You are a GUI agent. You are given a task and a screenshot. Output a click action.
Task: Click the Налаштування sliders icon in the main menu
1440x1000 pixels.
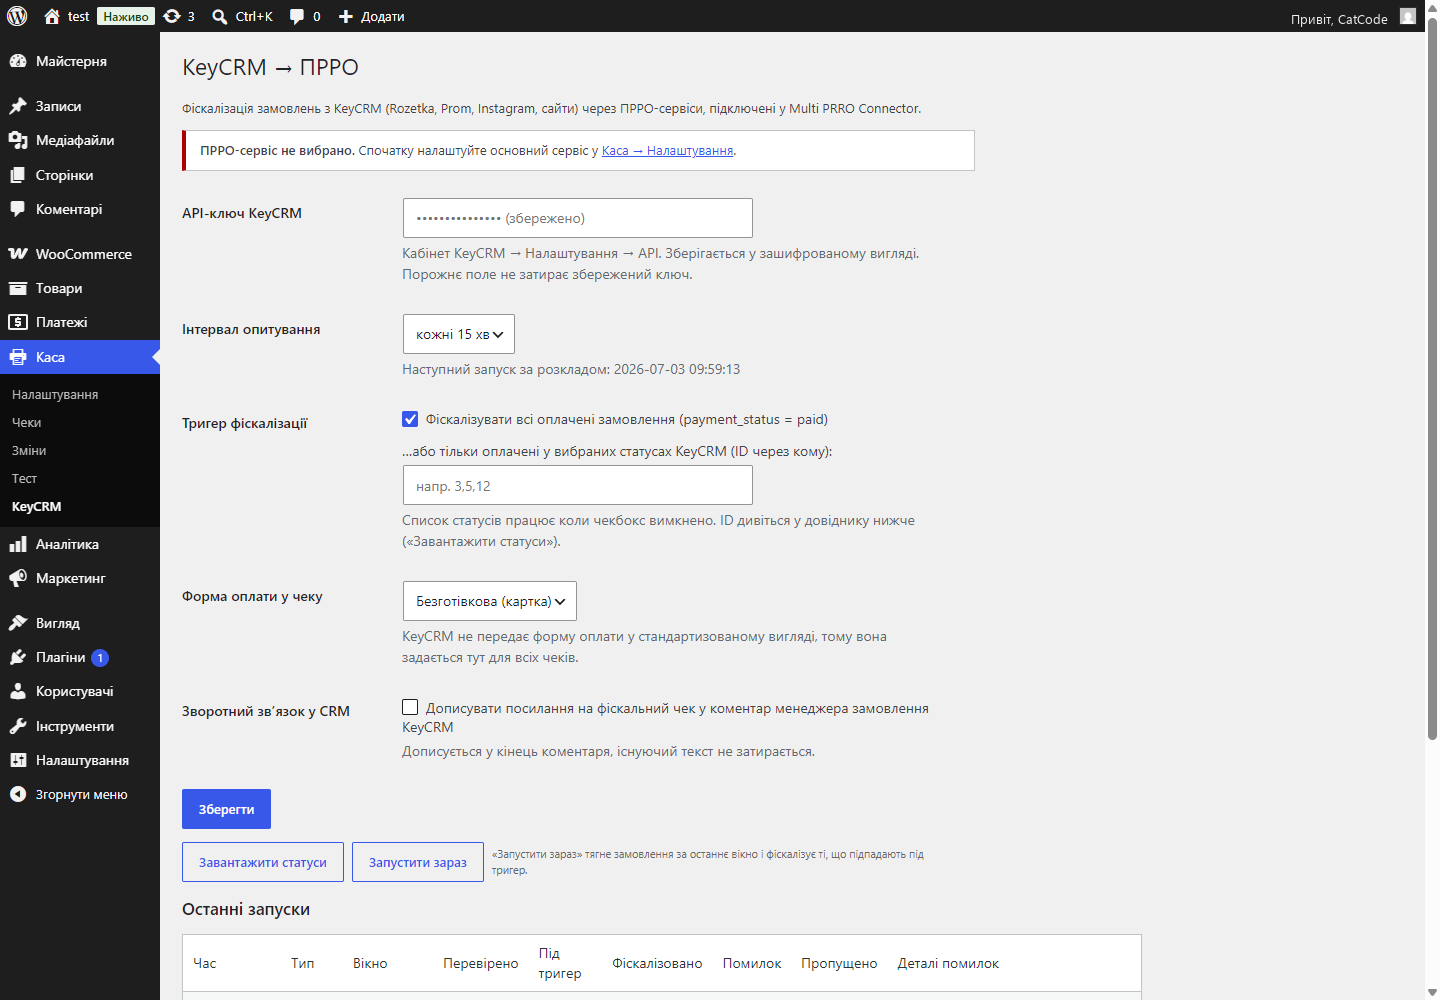(18, 760)
